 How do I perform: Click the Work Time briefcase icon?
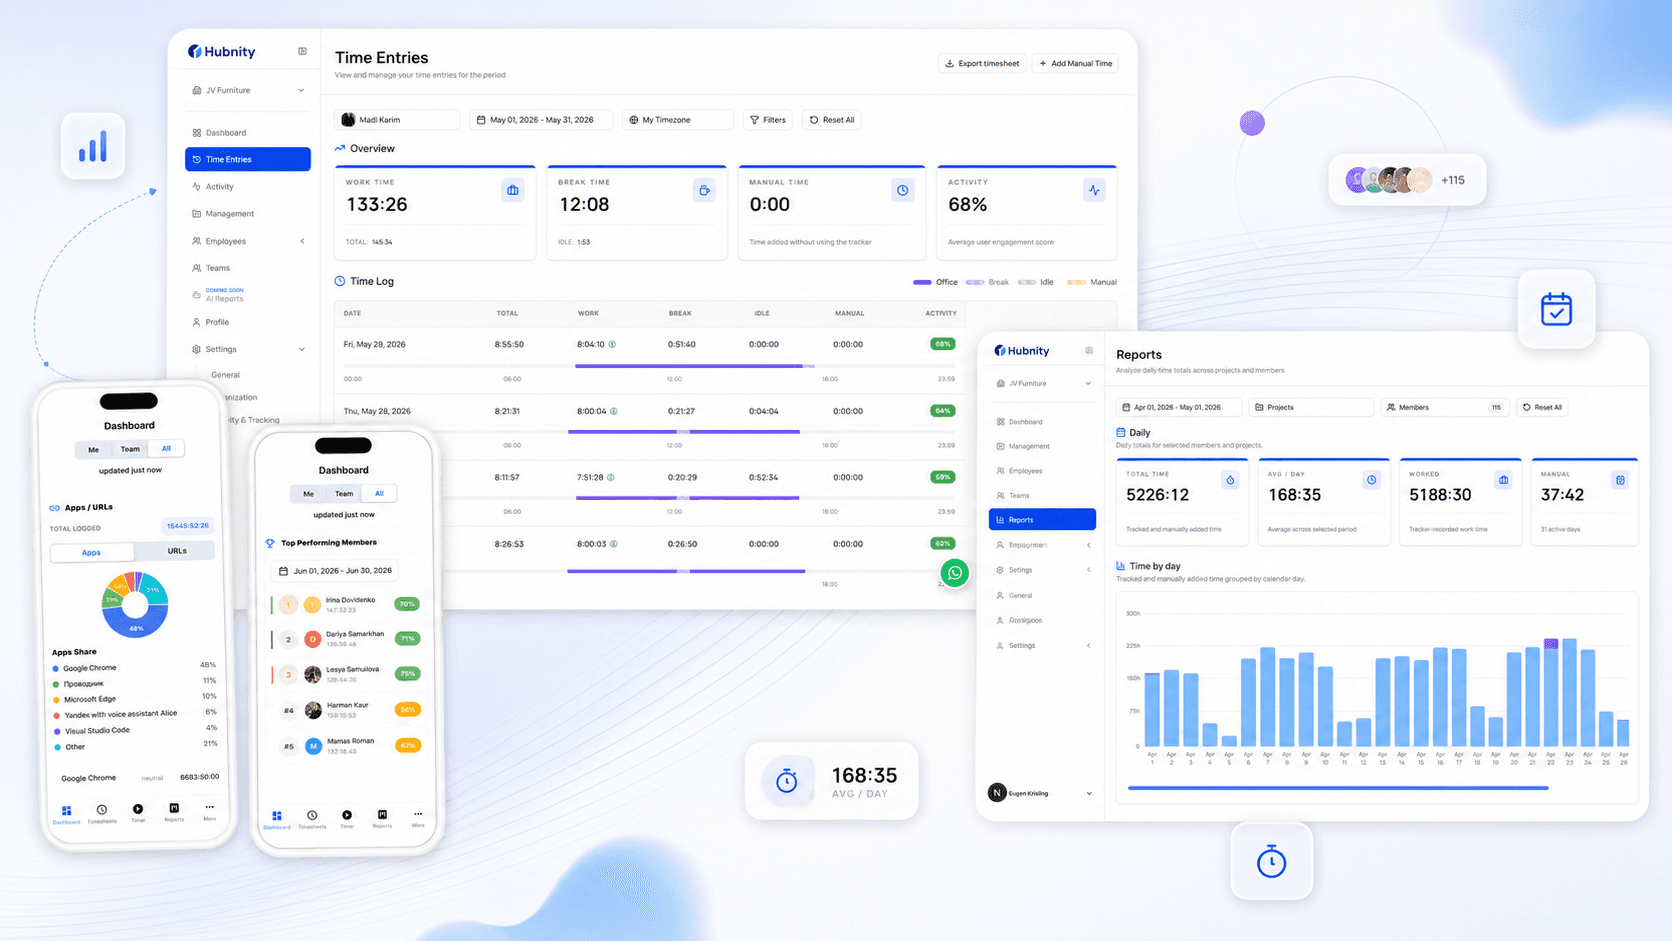coord(513,190)
